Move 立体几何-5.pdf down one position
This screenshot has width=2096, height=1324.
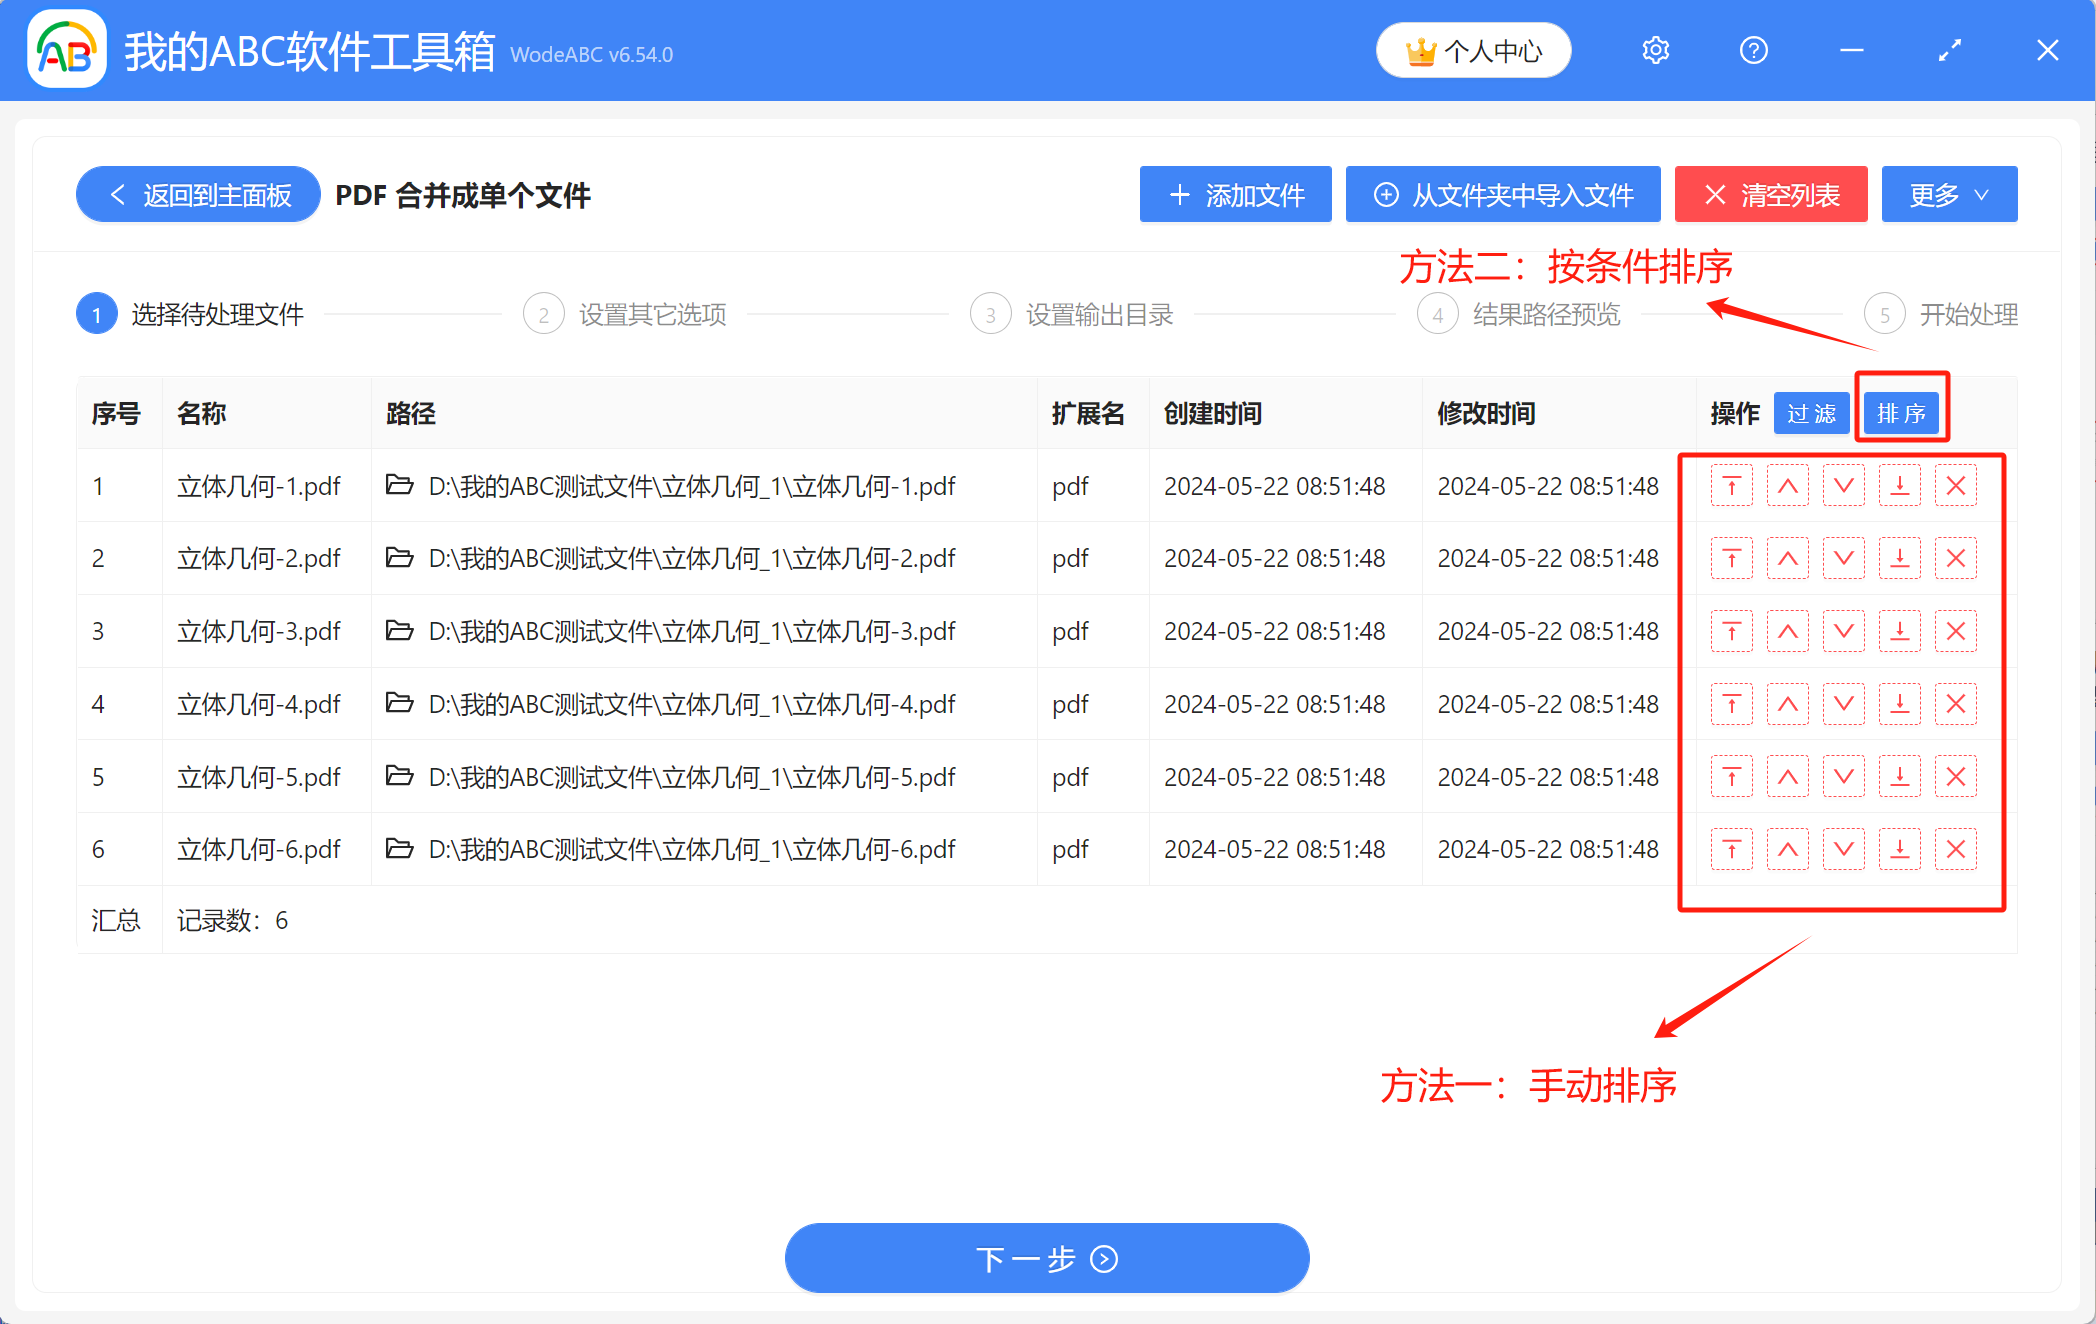pyautogui.click(x=1844, y=776)
